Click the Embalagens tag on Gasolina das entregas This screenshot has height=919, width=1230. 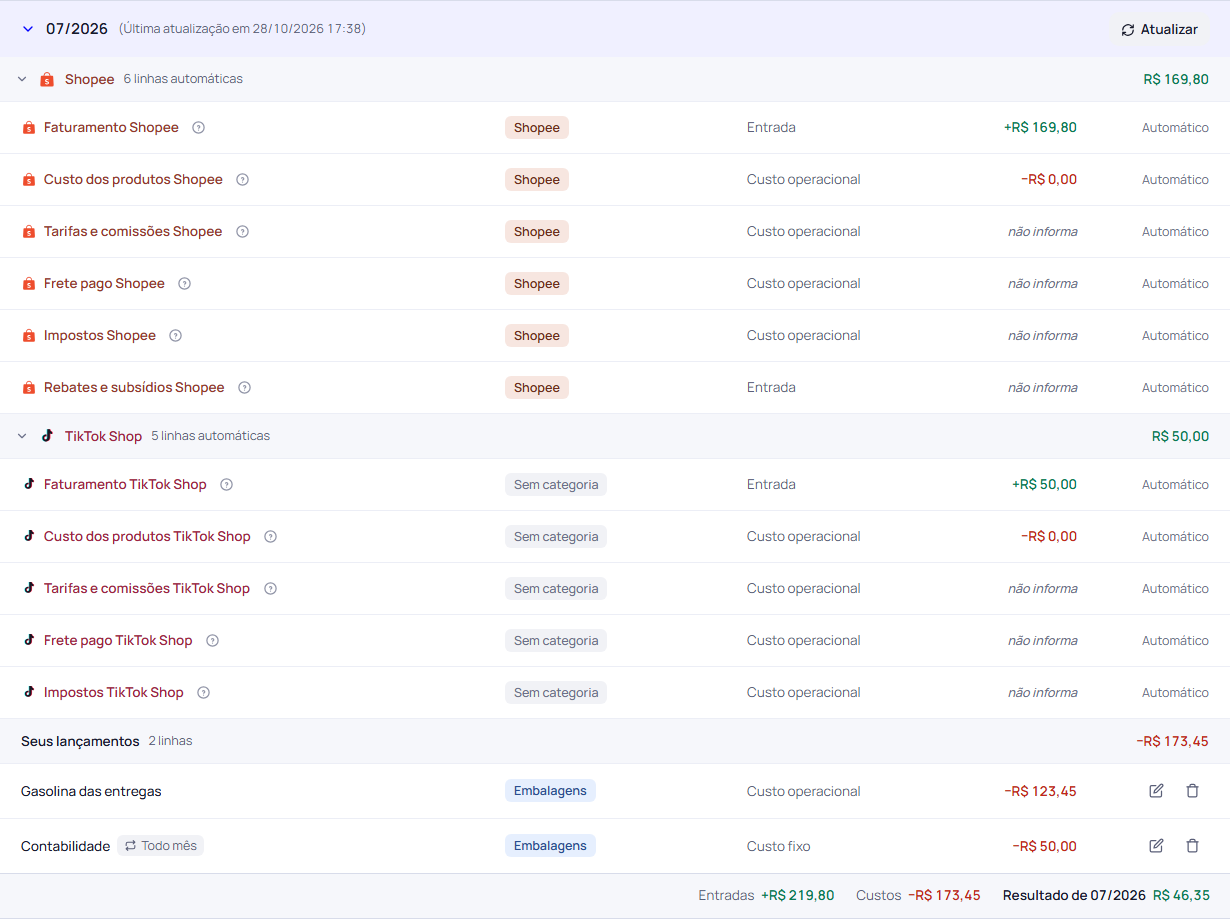(x=550, y=791)
